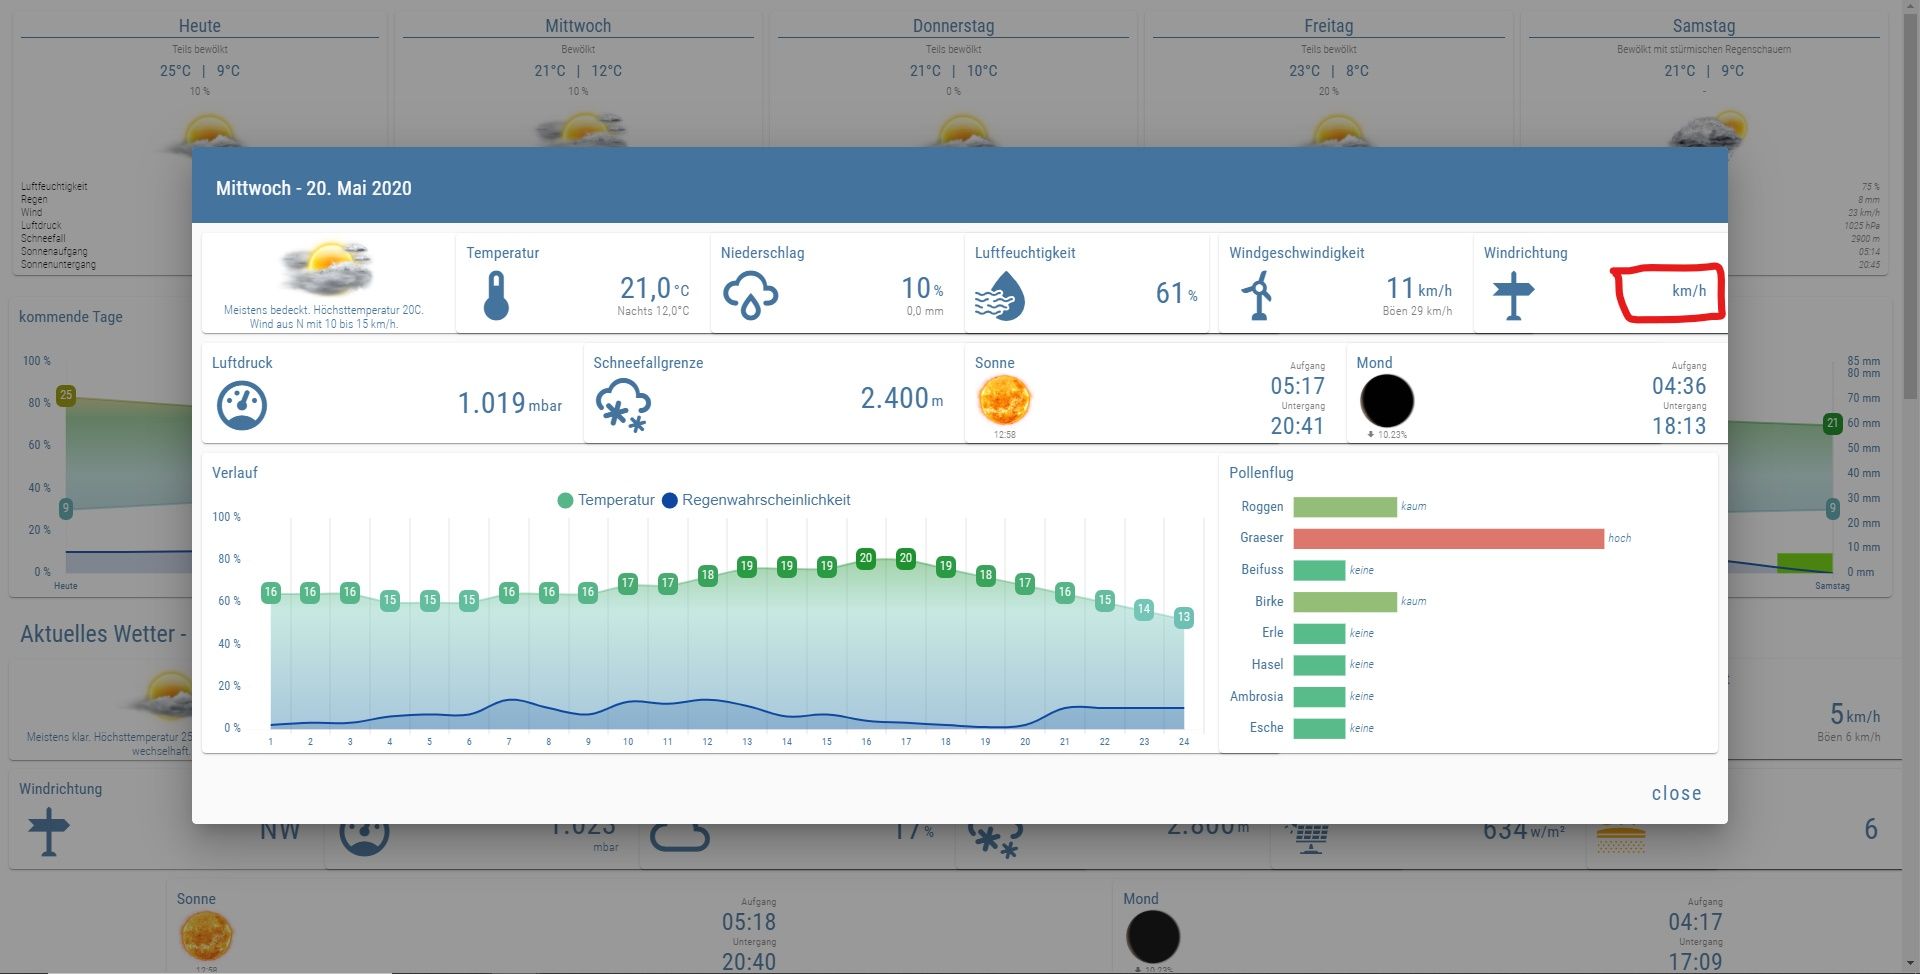Viewport: 1920px width, 974px height.
Task: Click the black moon image in the dialog Mond card
Action: [x=1387, y=401]
